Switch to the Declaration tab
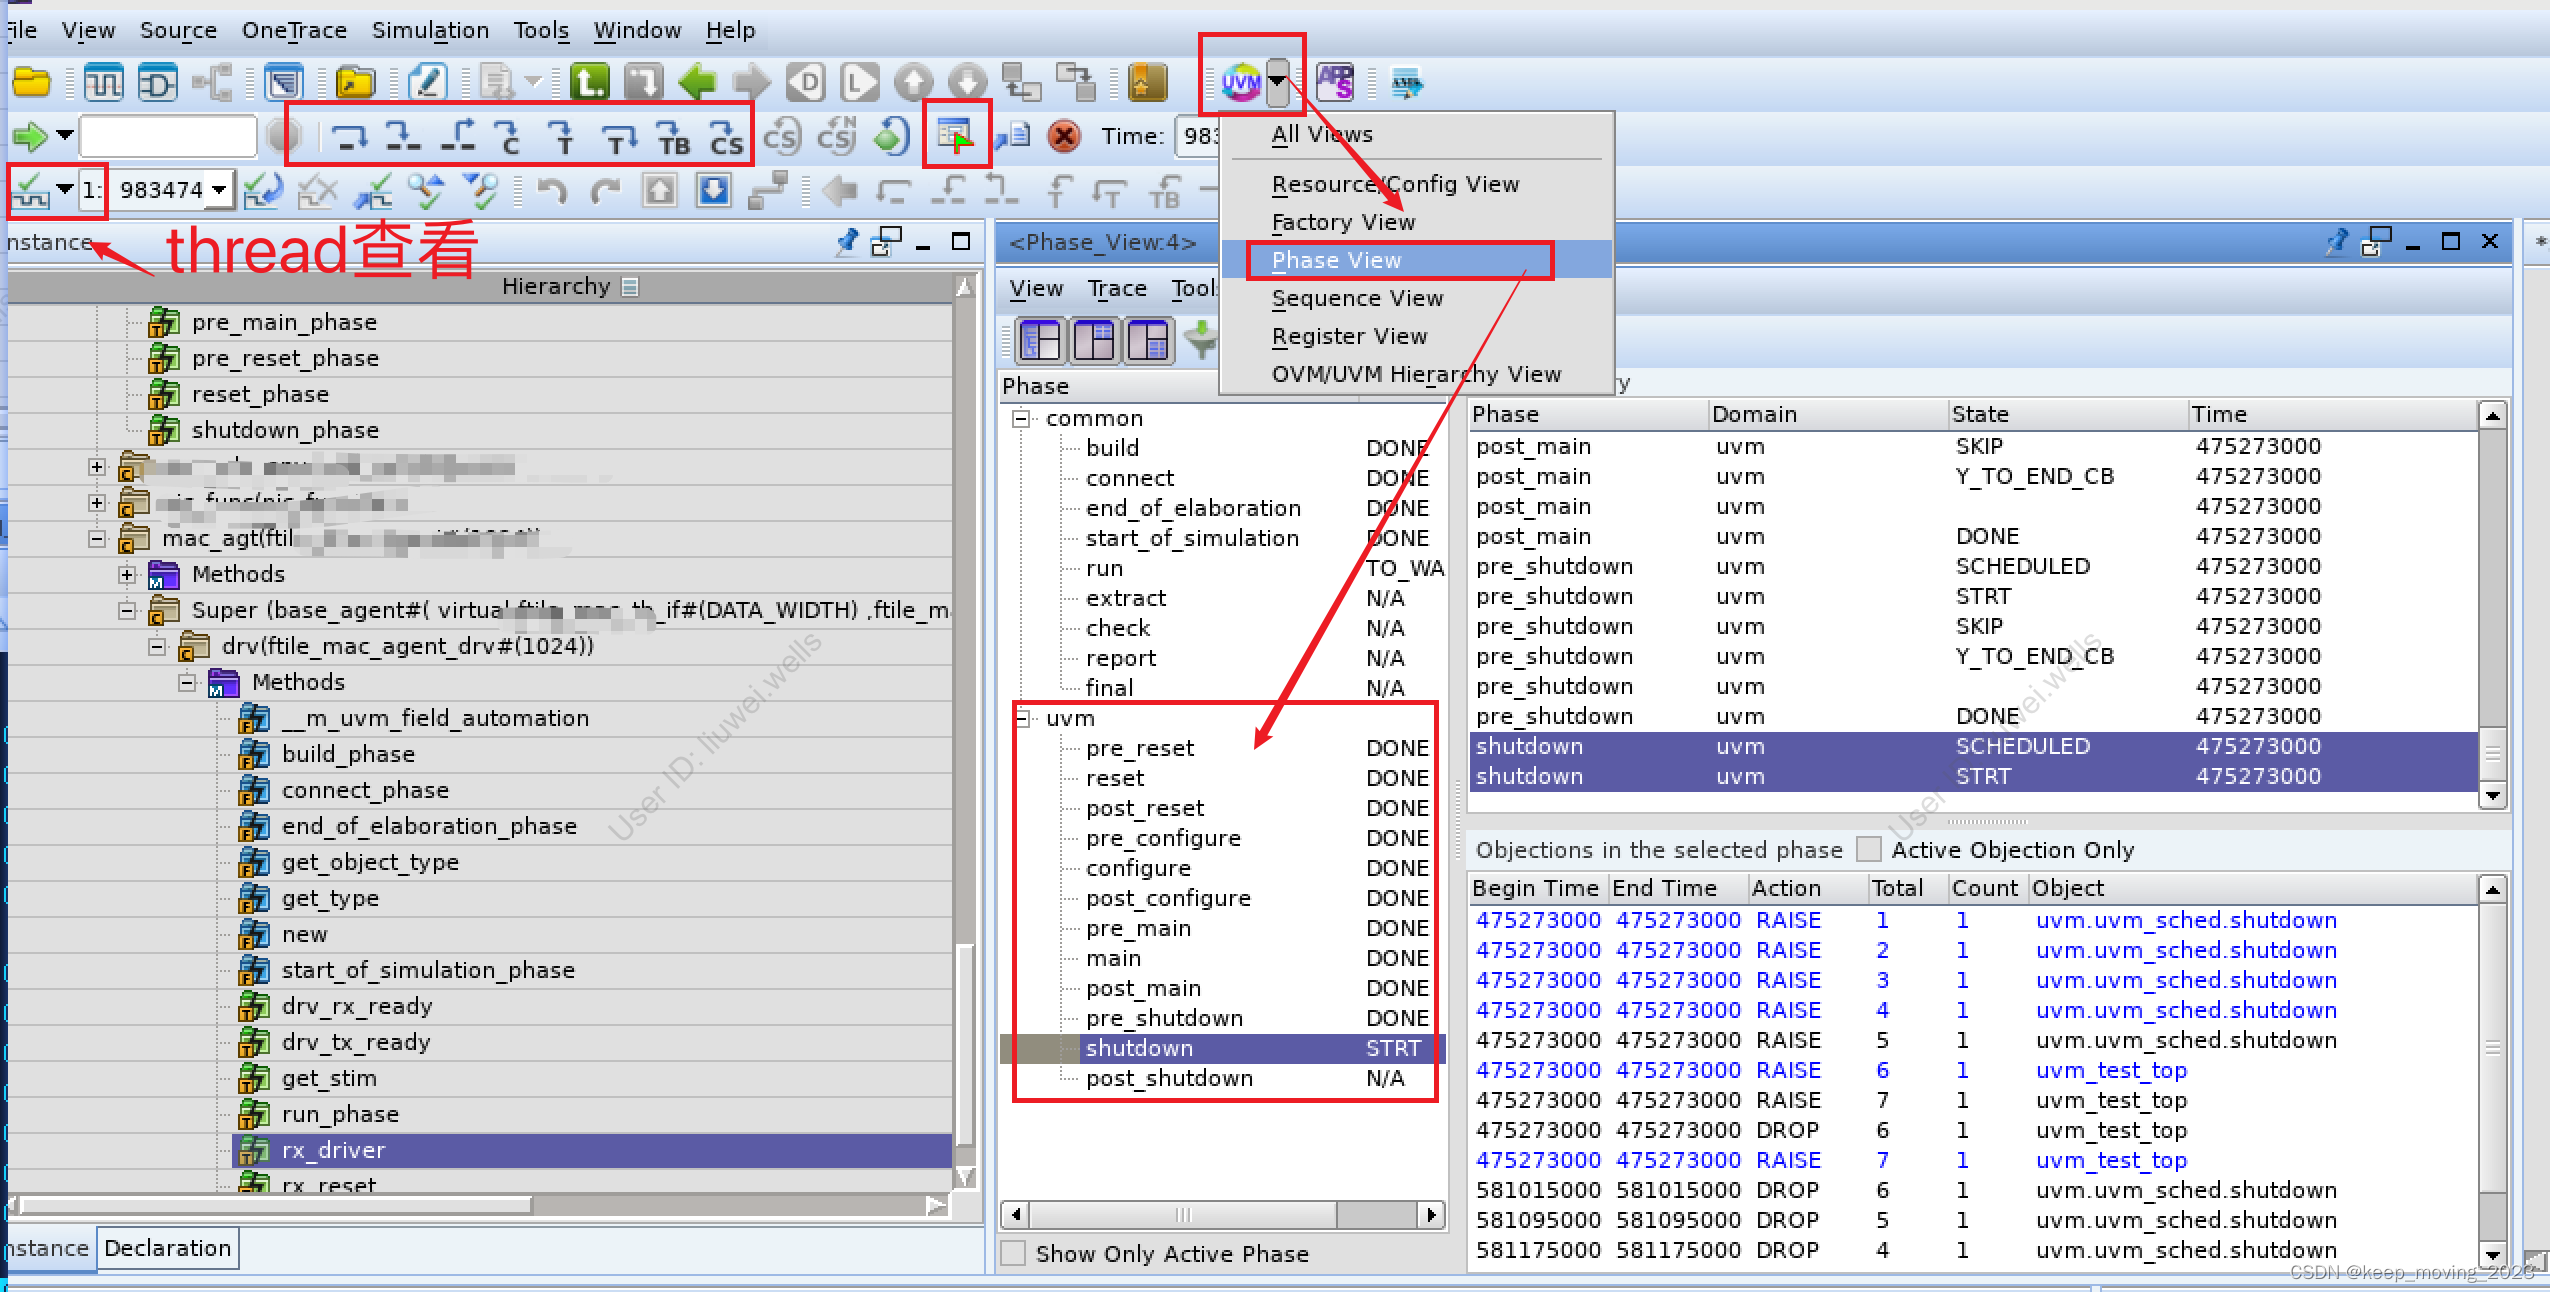 168,1248
